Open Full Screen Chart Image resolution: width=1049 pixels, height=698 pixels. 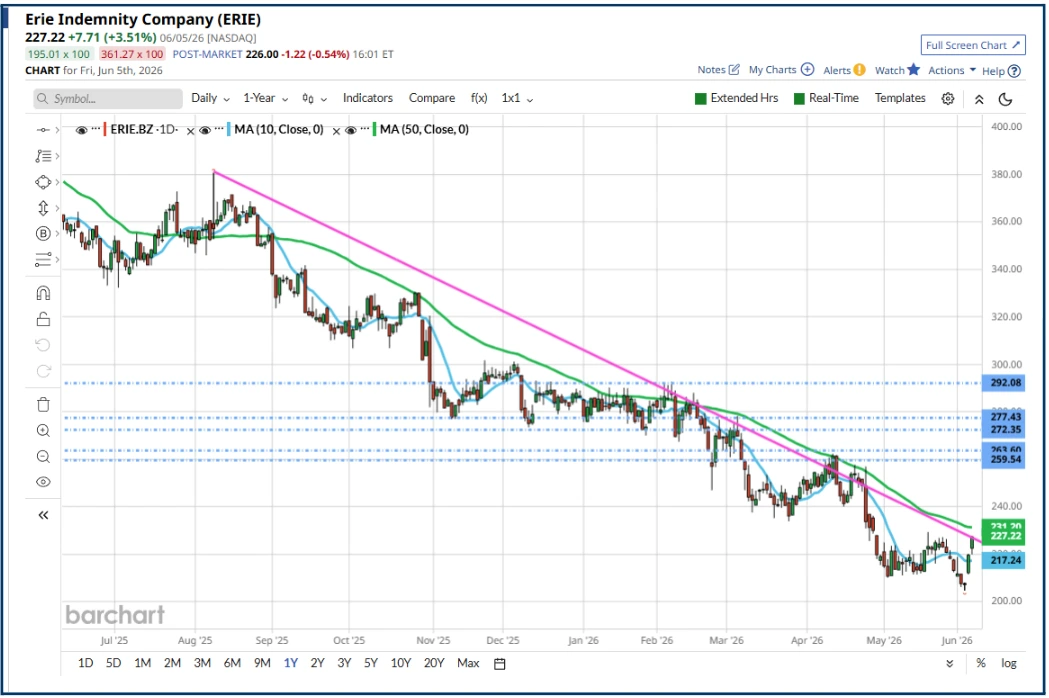click(x=973, y=45)
